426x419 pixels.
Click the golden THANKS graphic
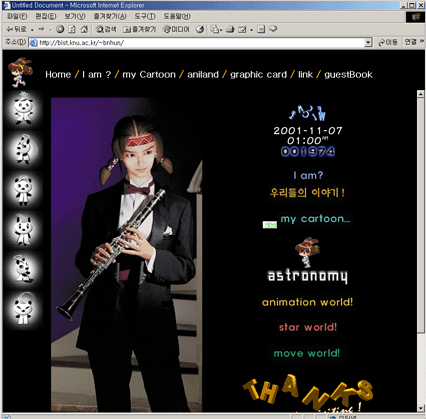(308, 392)
